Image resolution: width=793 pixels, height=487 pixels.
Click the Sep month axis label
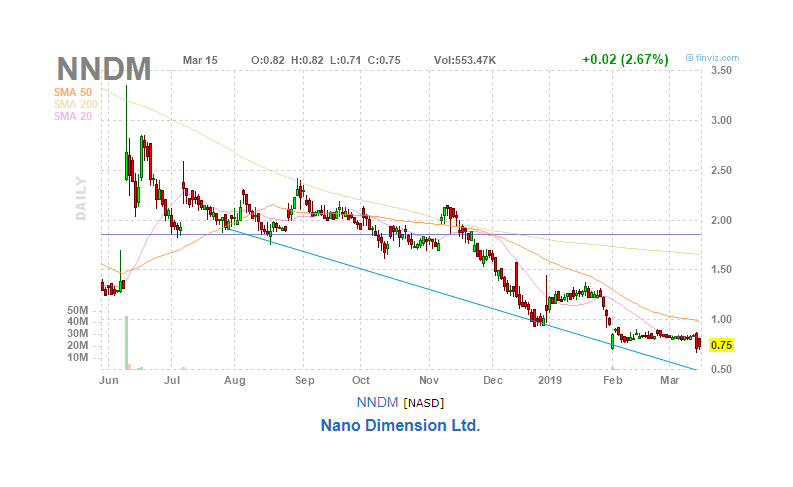[x=304, y=380]
